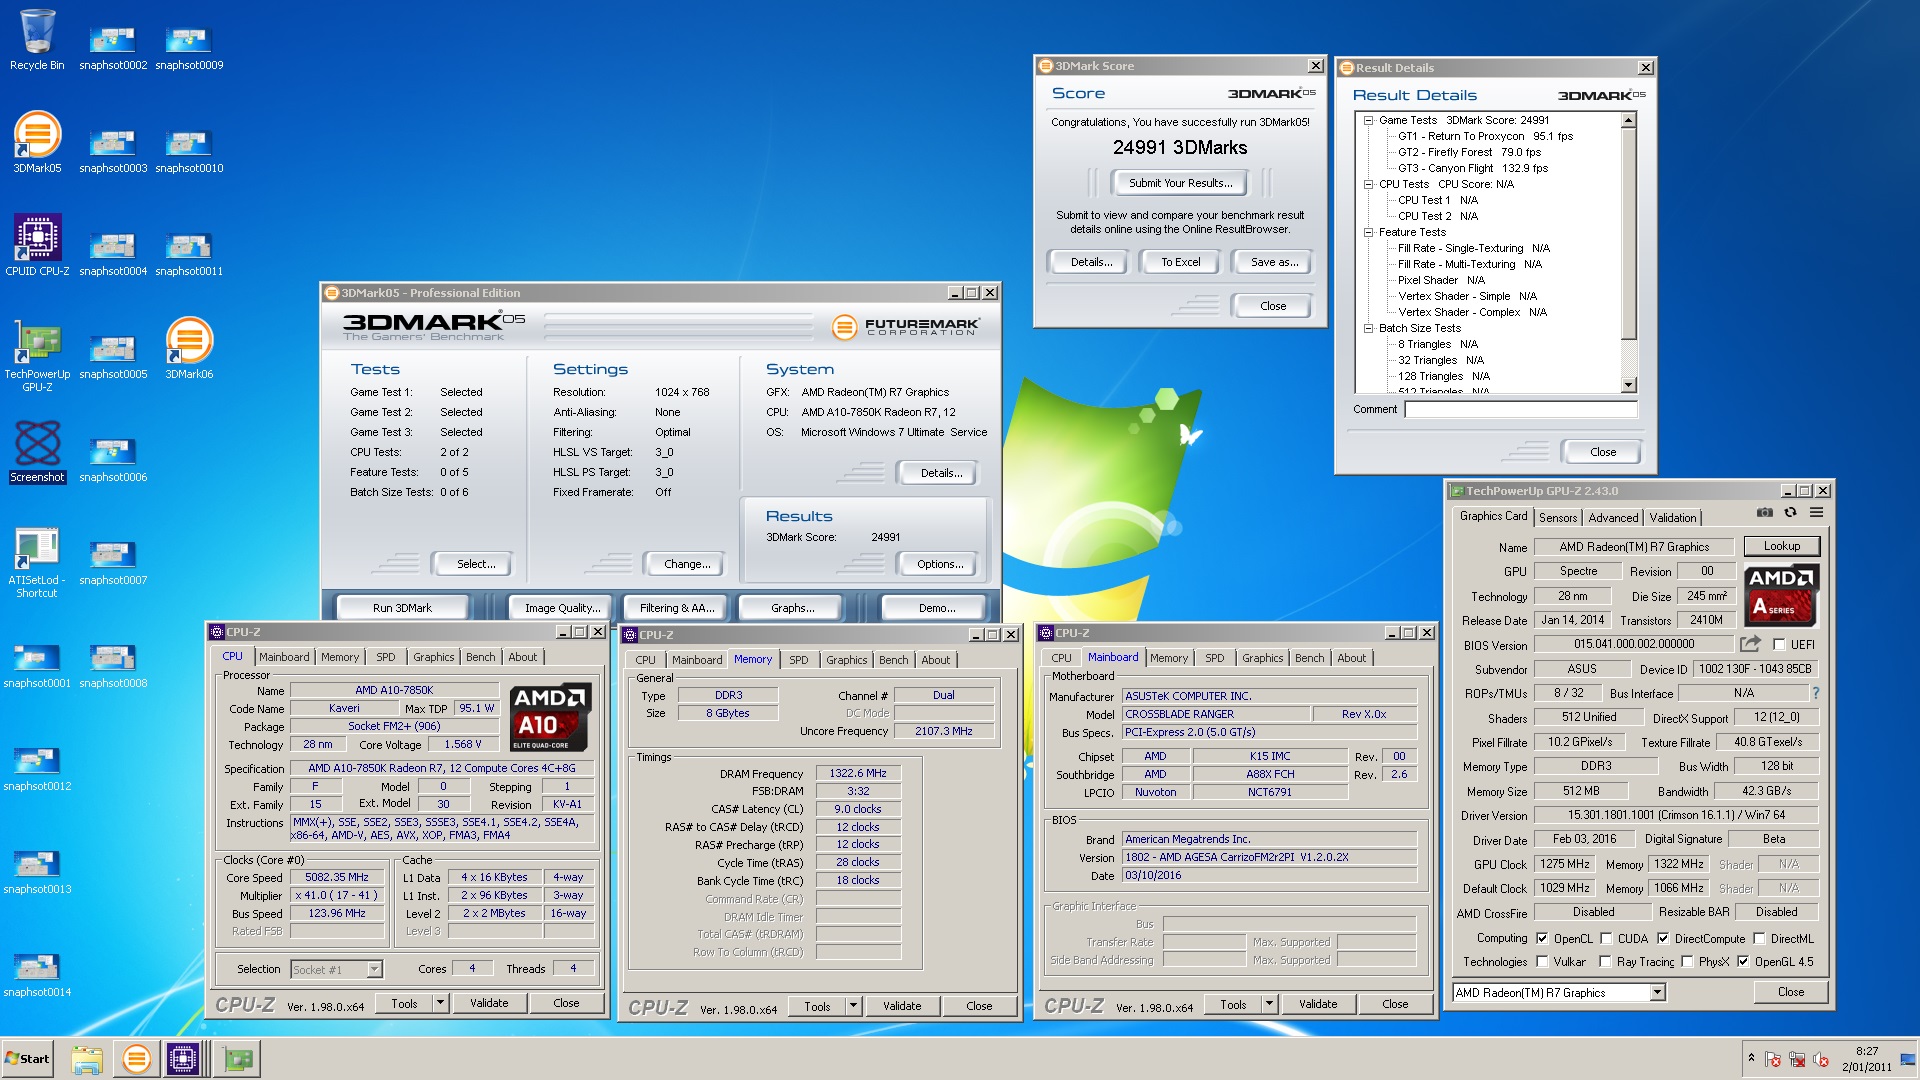The image size is (1920, 1080).
Task: Click the AMD A-Series logo in GPU-Z
Action: click(1781, 595)
